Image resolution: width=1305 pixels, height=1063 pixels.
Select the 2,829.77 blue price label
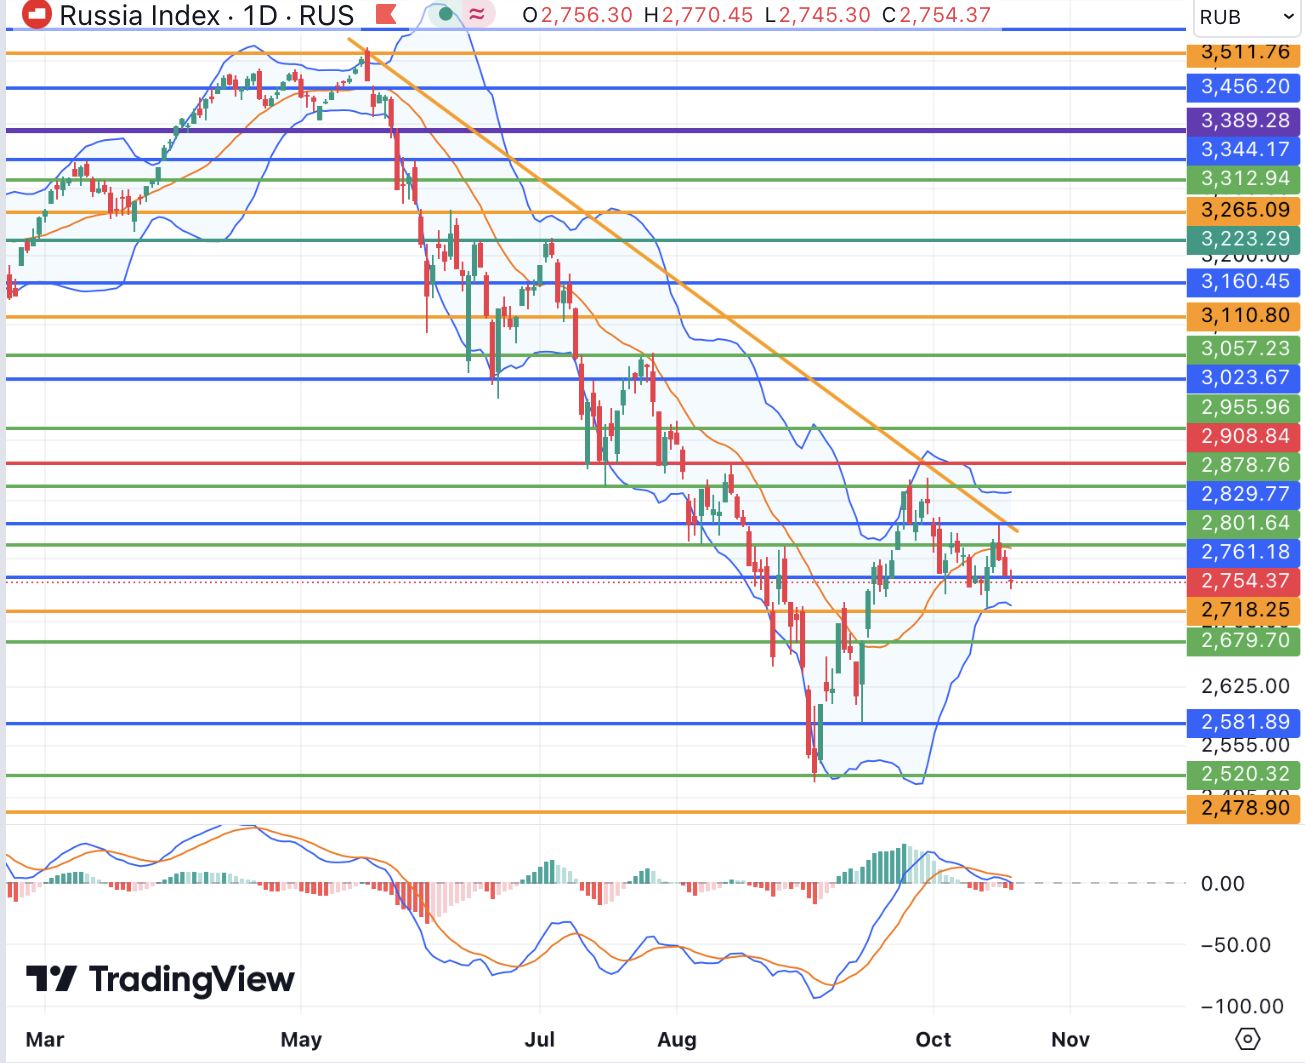coord(1244,494)
